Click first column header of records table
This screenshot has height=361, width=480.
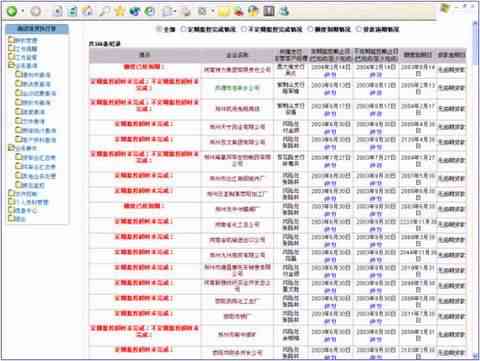click(144, 55)
